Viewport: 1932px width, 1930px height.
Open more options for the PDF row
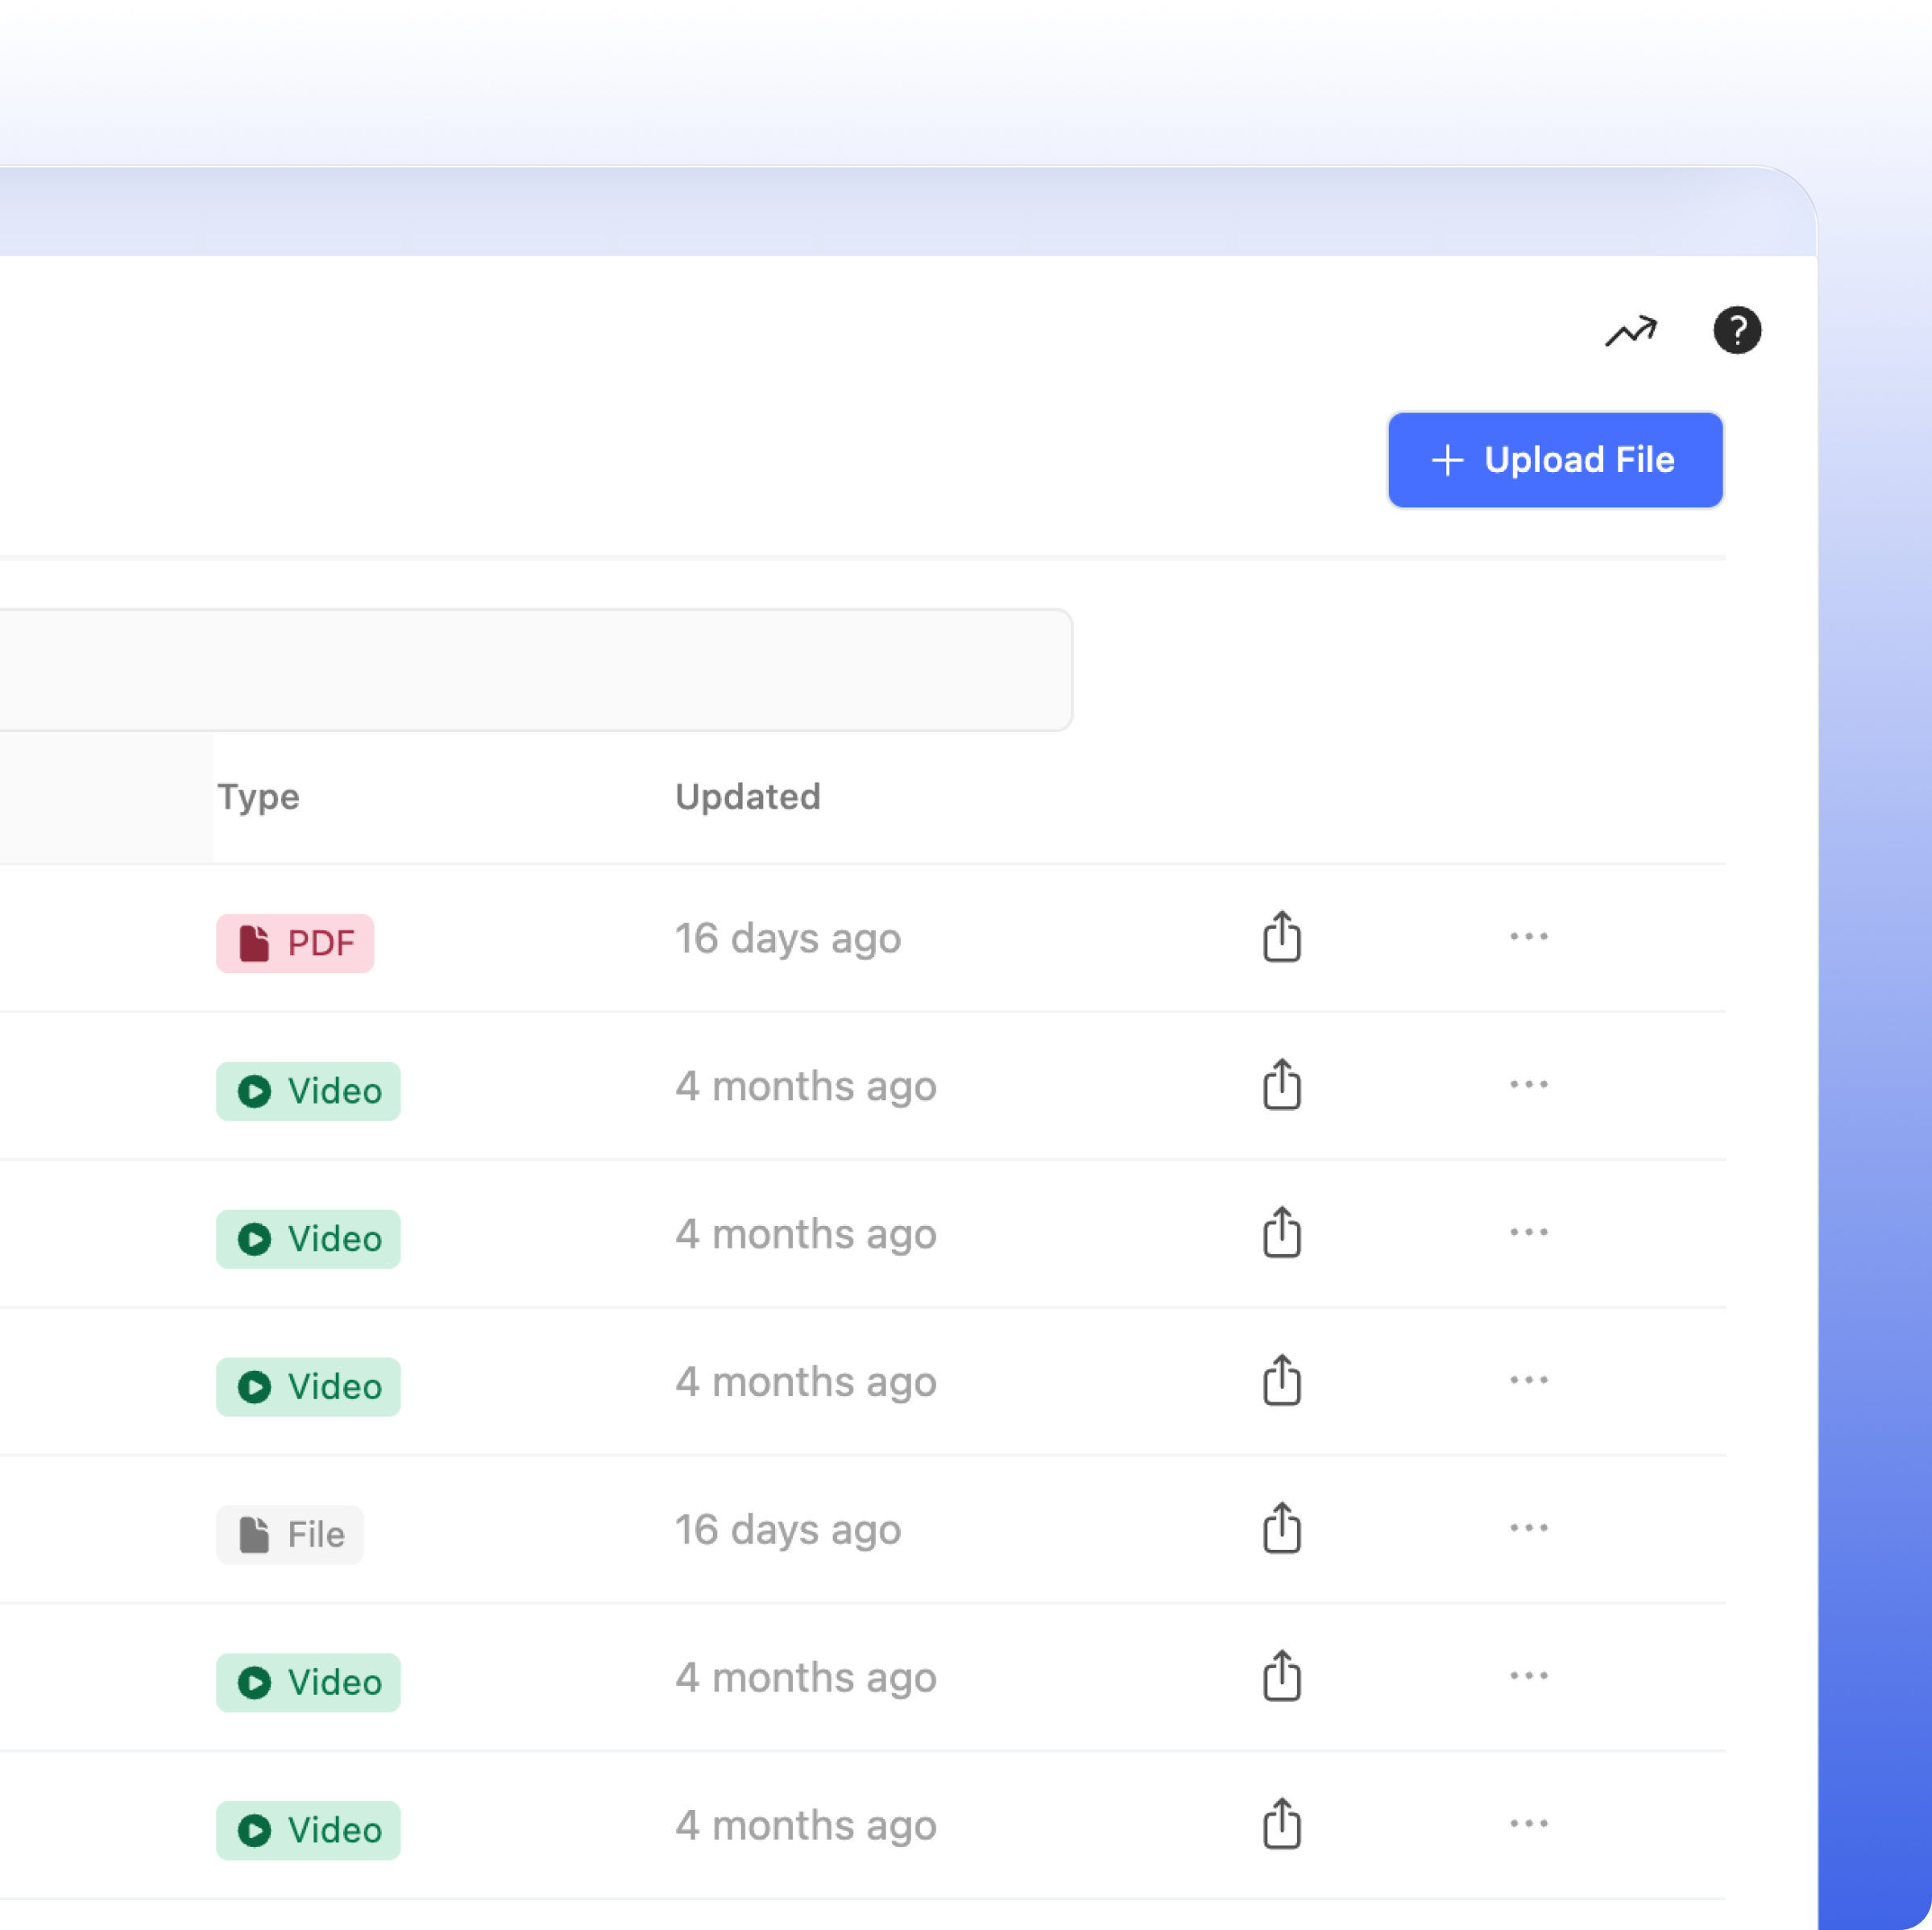click(1528, 937)
